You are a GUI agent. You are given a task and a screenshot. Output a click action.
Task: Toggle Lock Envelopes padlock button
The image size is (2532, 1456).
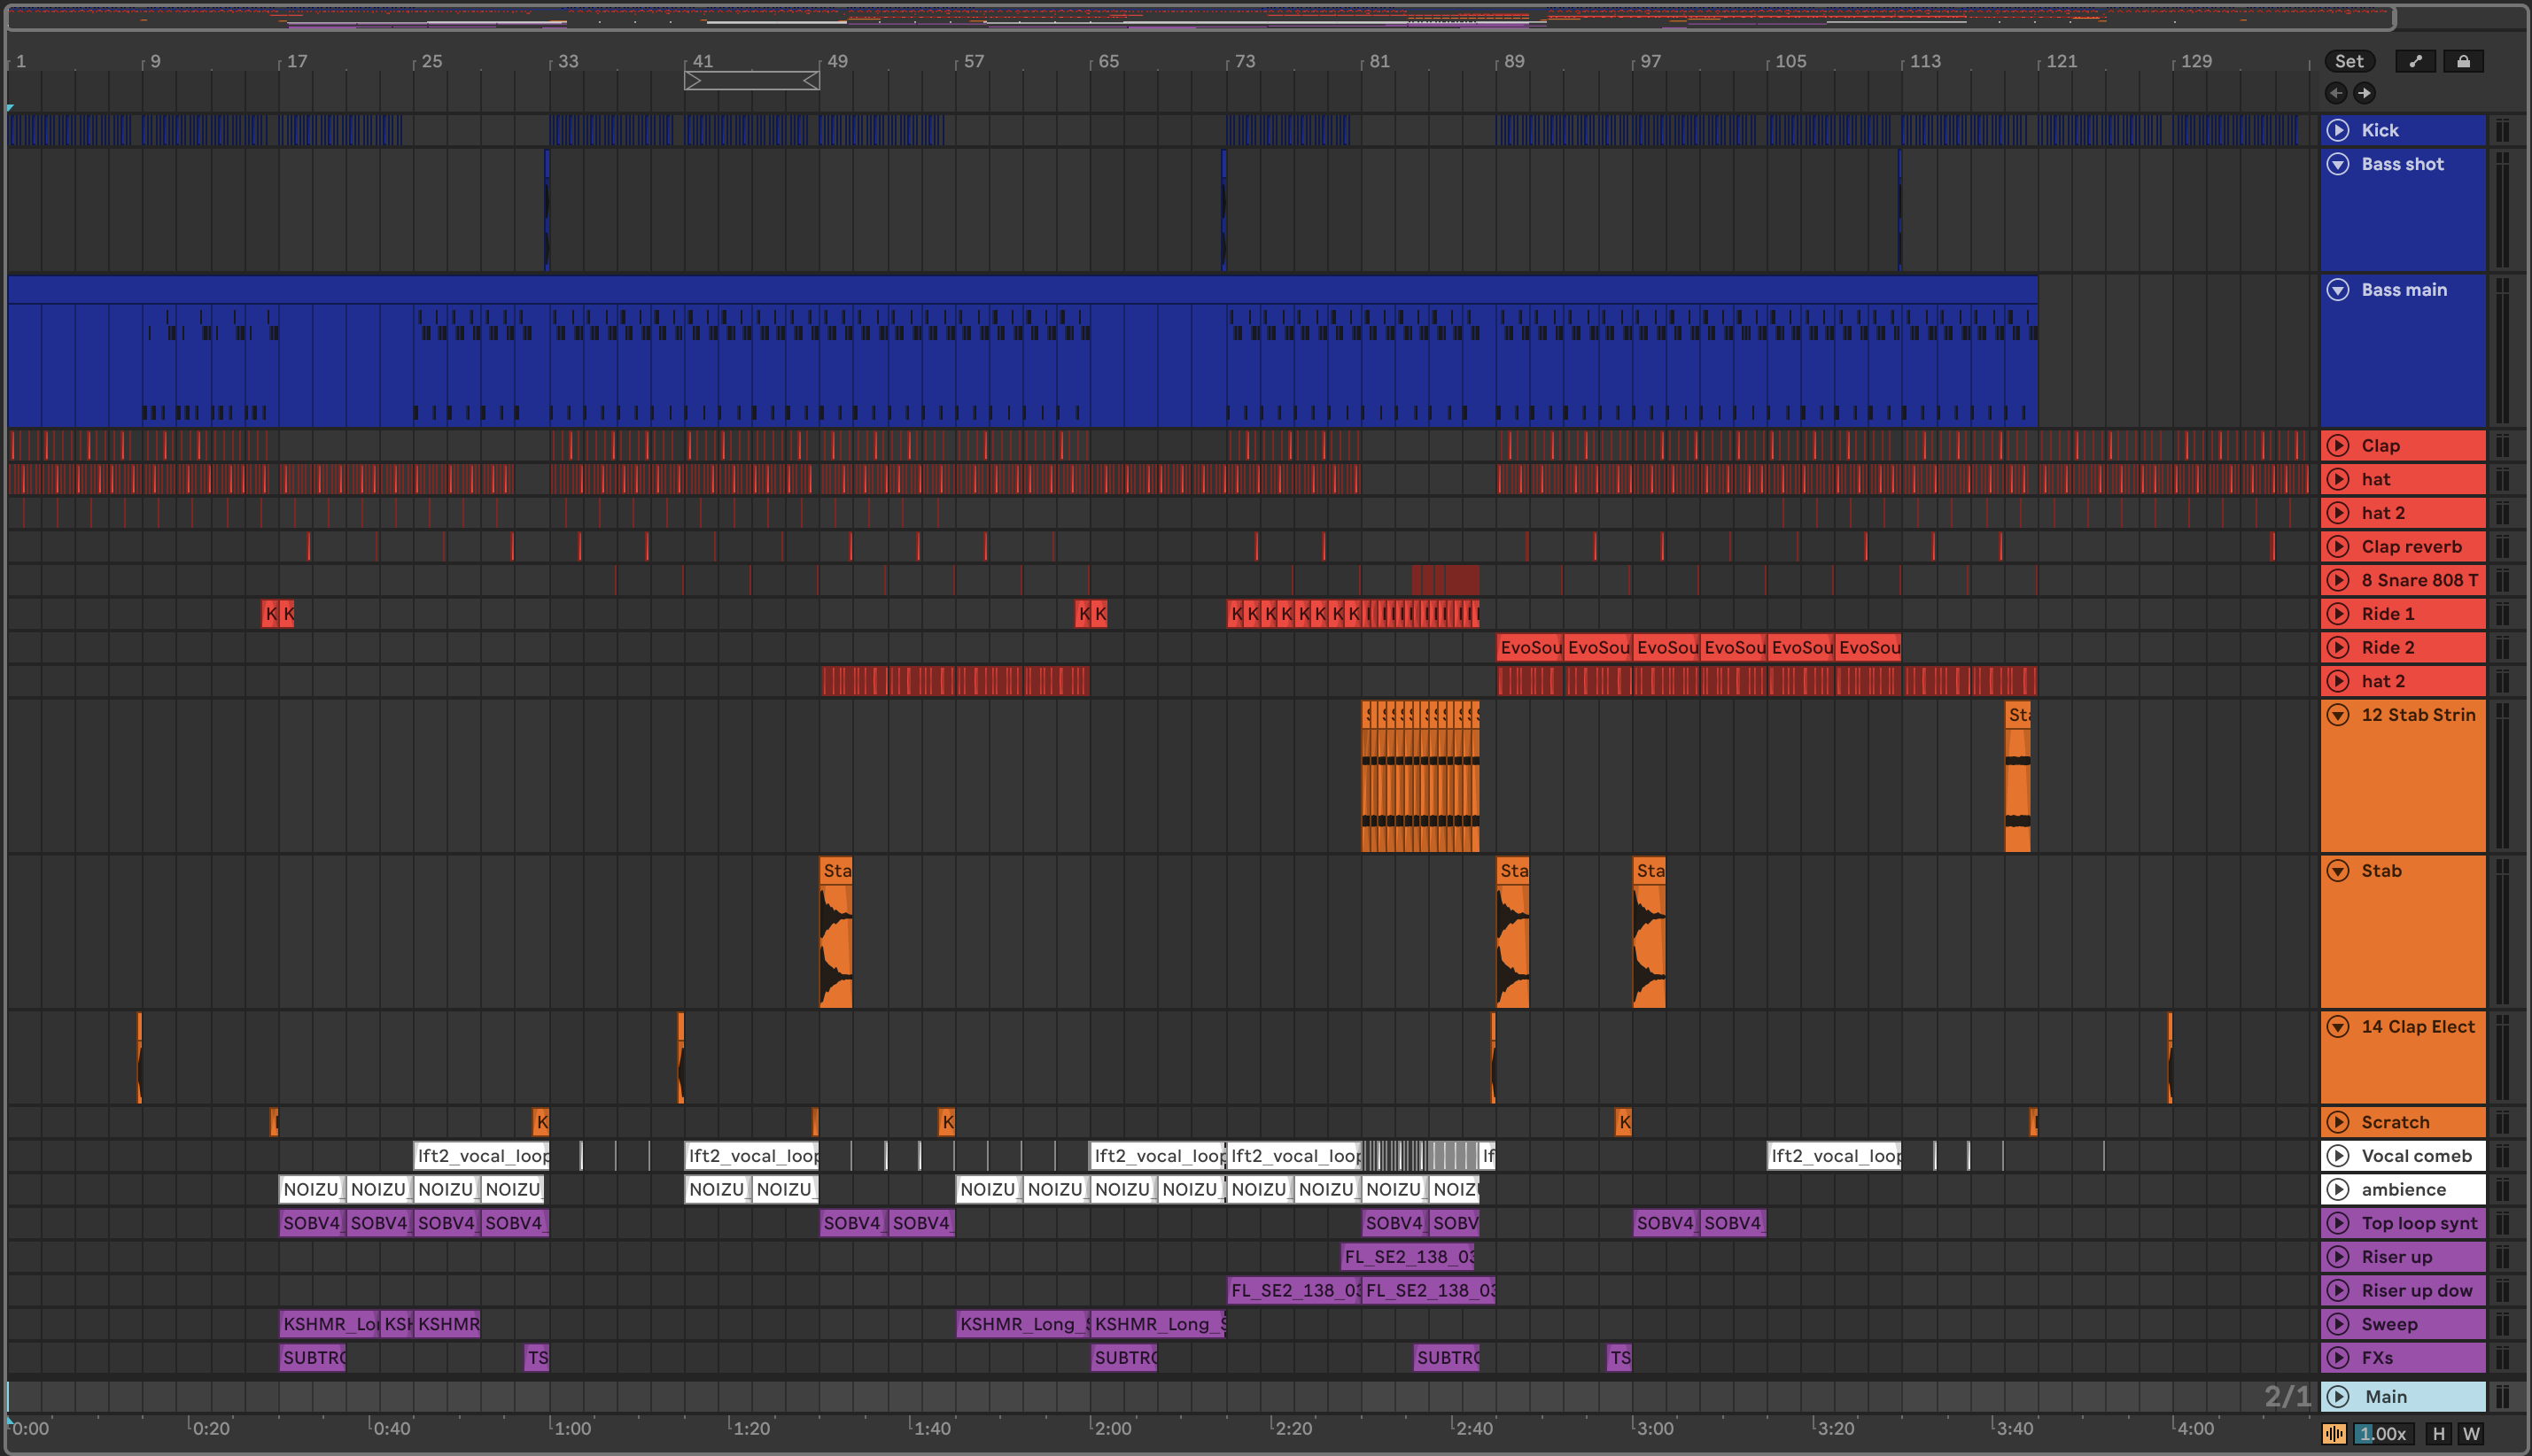[2463, 61]
